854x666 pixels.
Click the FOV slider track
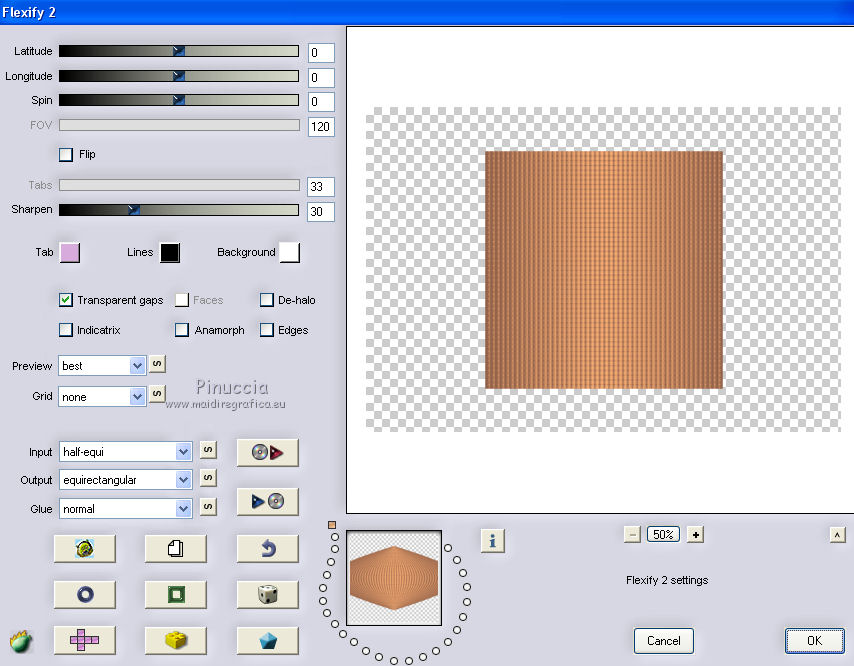pos(179,125)
